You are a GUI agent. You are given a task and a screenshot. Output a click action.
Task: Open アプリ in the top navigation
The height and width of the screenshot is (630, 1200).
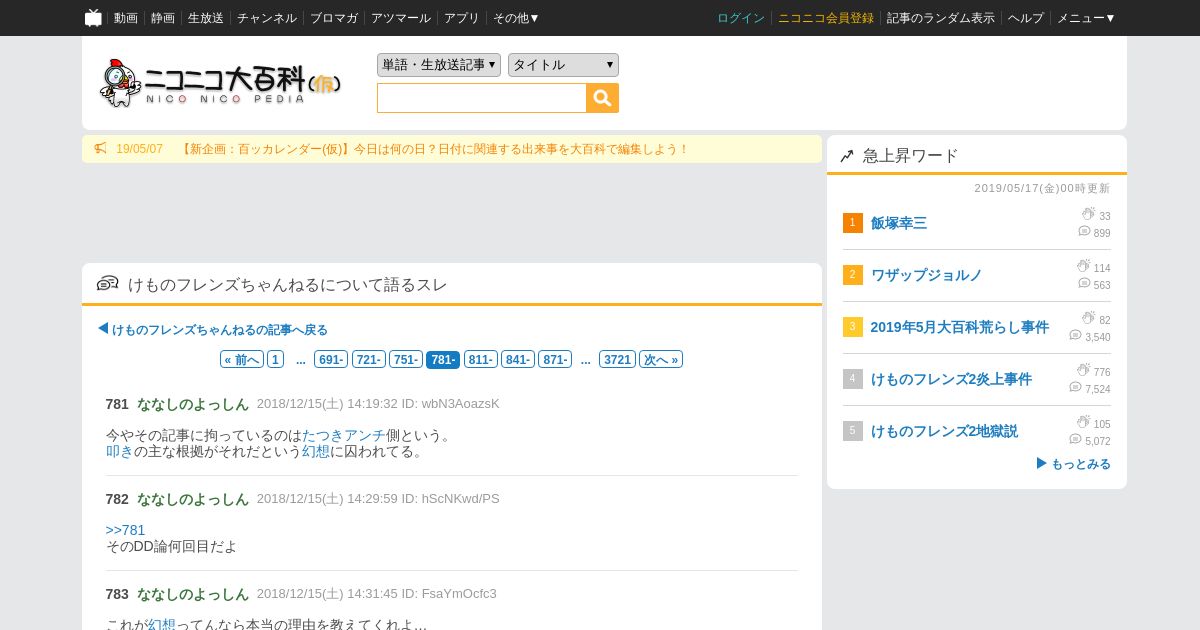tap(462, 18)
